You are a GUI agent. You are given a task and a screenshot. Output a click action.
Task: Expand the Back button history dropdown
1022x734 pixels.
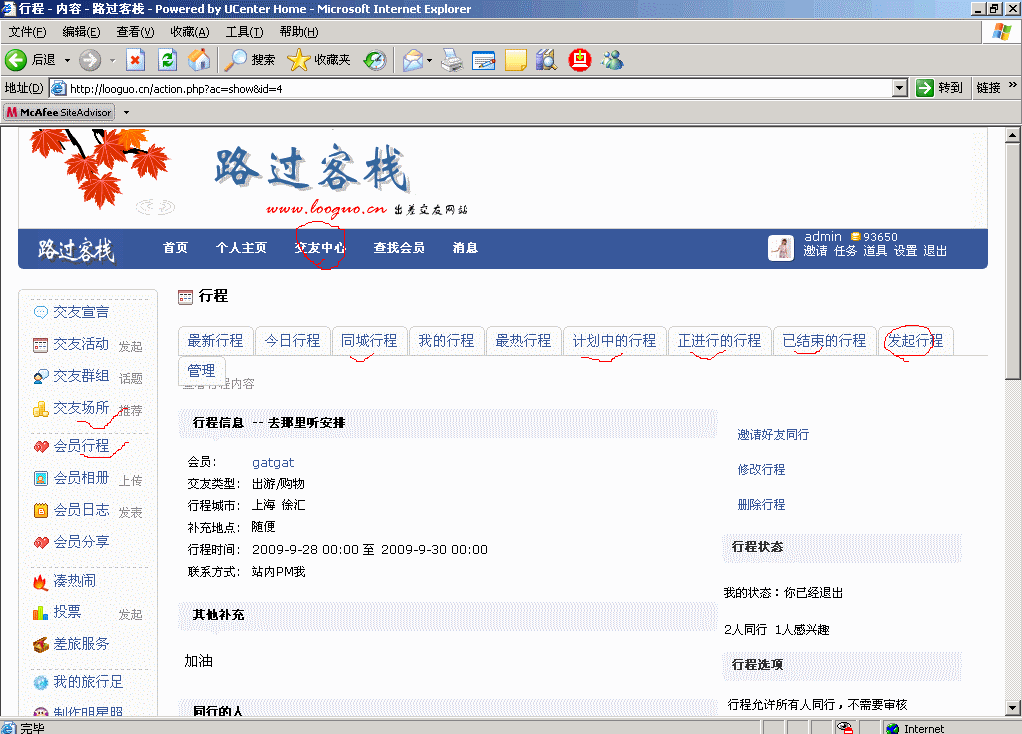point(67,60)
